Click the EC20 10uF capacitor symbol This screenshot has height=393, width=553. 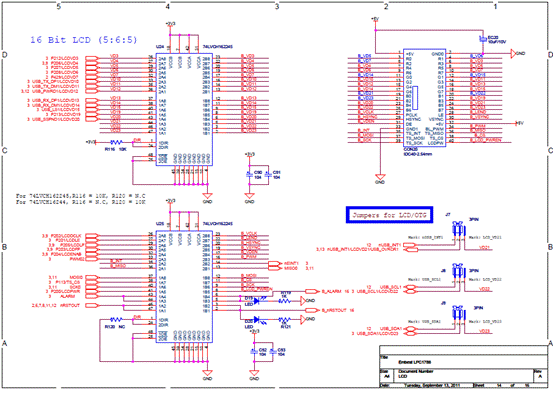[x=482, y=40]
